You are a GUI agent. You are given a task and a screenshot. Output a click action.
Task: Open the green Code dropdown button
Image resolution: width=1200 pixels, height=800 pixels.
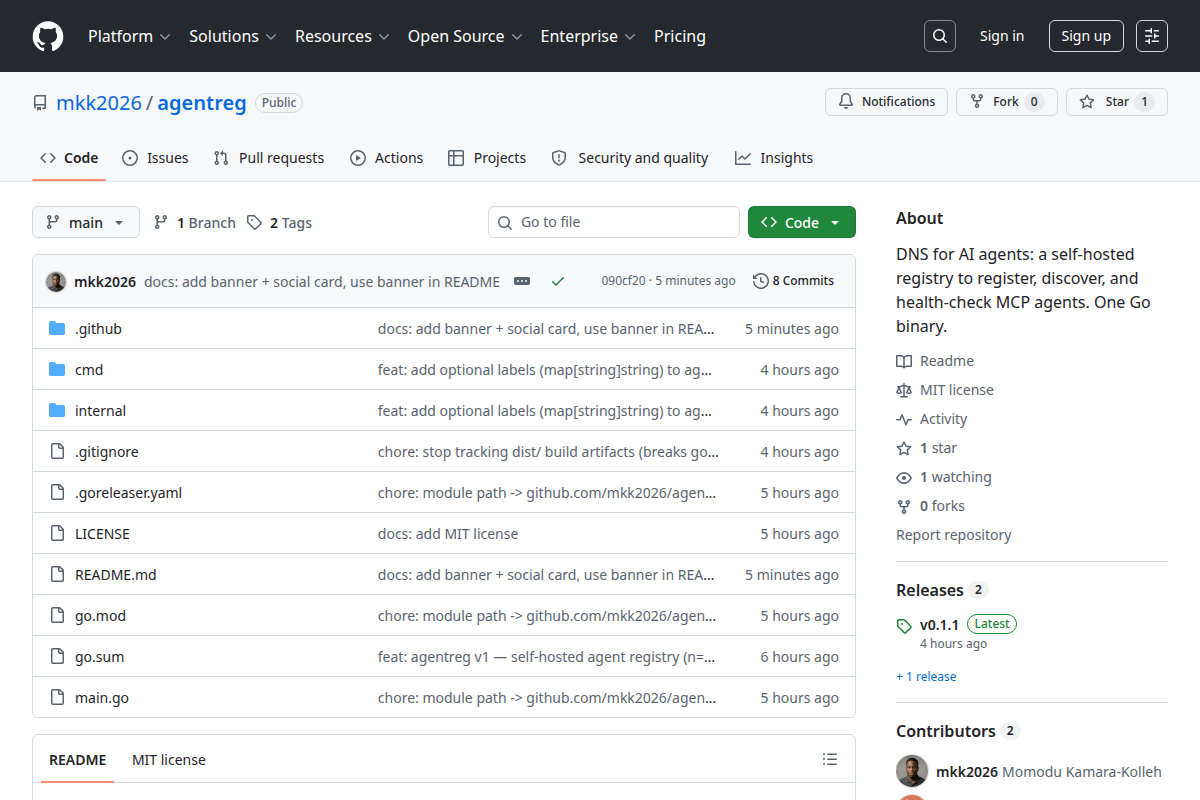(802, 222)
